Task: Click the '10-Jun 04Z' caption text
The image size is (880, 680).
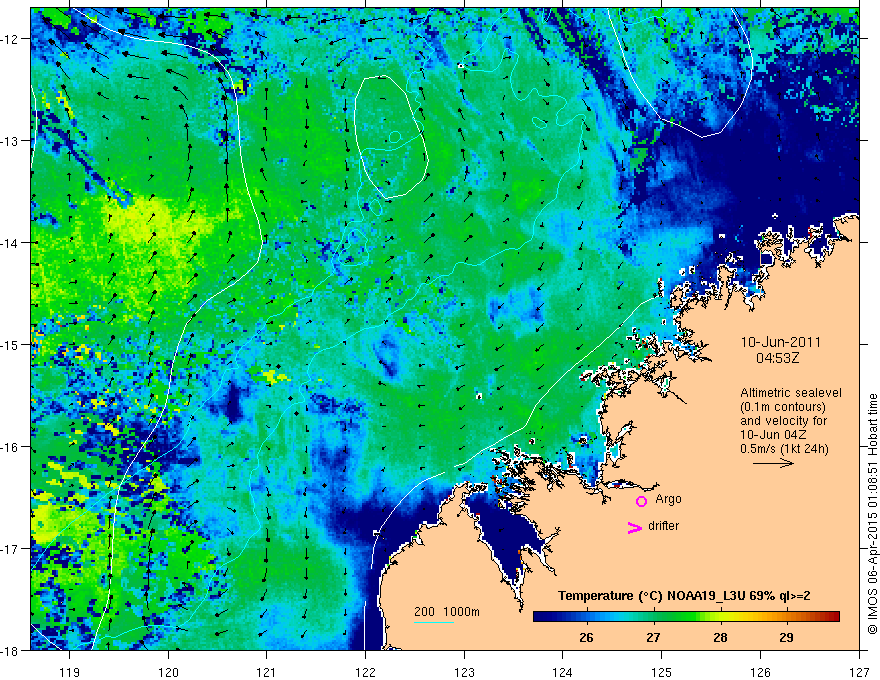Action: (773, 435)
